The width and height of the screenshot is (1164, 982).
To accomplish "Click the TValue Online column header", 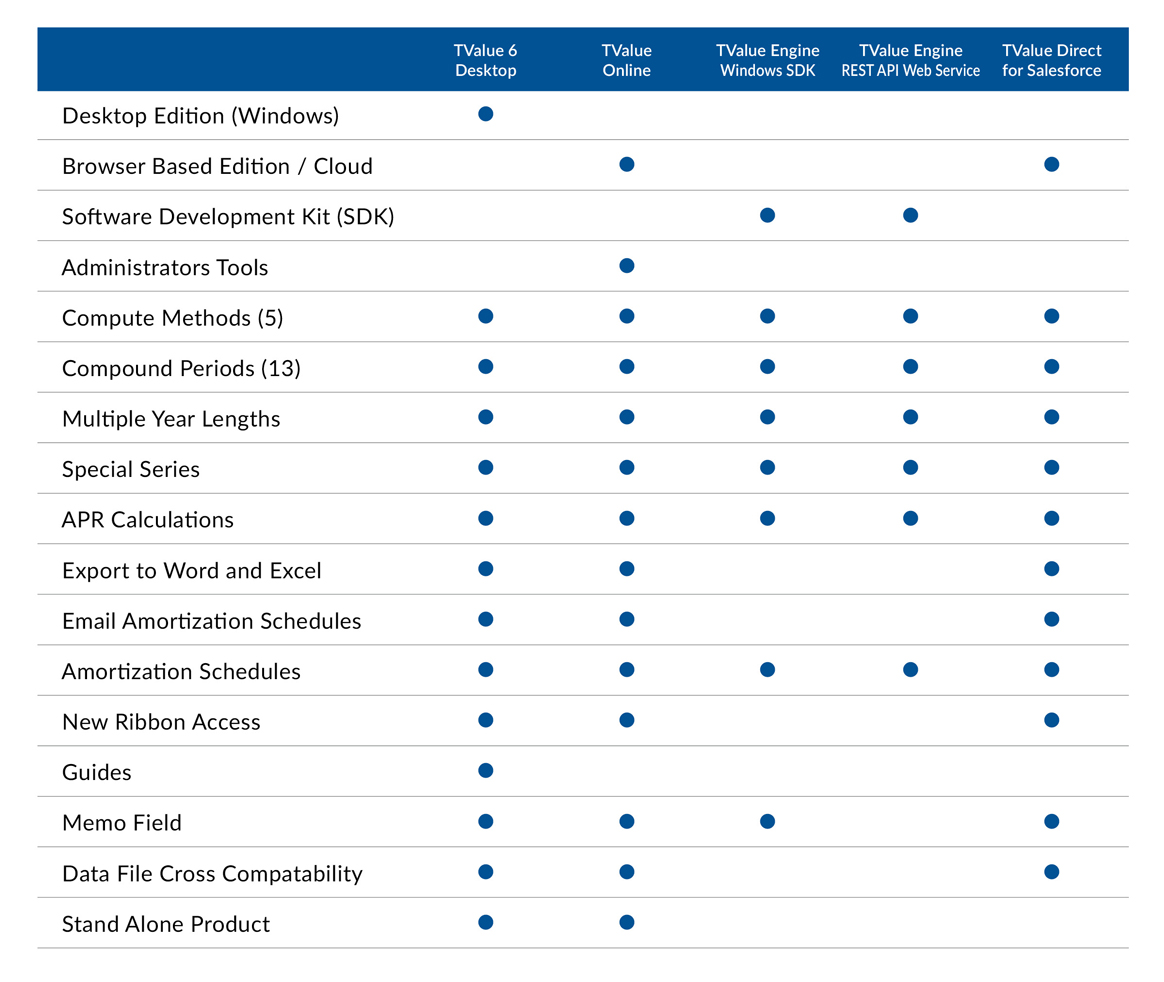I will point(627,60).
